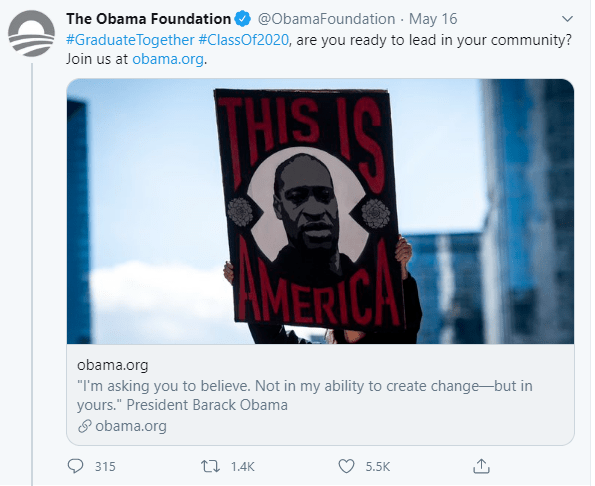Retweet using the retweet arrows icon
Screen dimensions: 595x486
[210, 466]
